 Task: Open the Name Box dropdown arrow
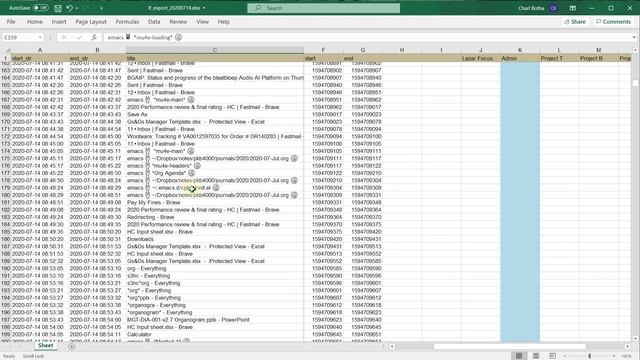40,37
